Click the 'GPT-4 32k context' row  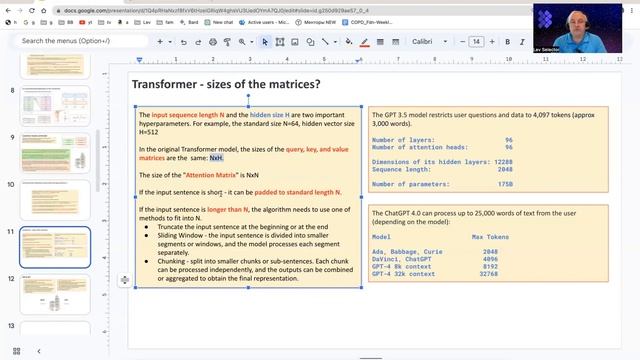tap(435, 274)
